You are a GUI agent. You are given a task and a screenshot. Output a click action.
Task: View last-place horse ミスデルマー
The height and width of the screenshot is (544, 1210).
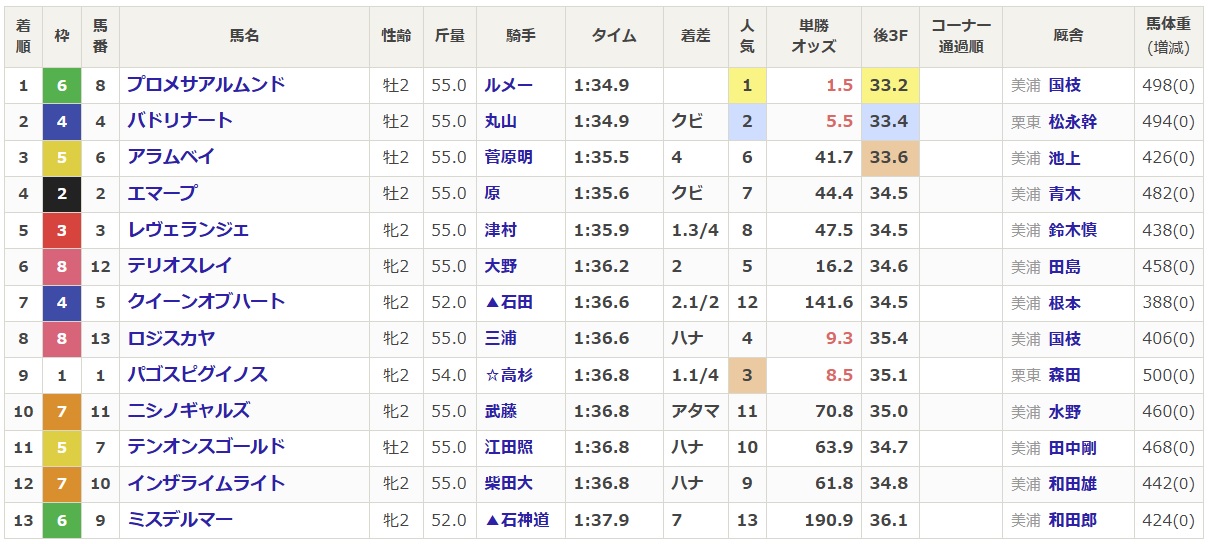[x=179, y=520]
